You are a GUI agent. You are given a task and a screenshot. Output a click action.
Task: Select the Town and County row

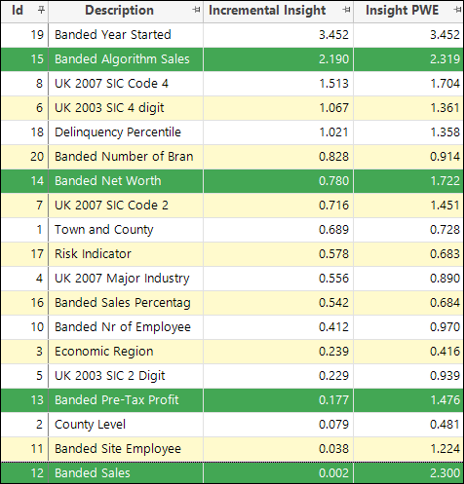pos(232,229)
